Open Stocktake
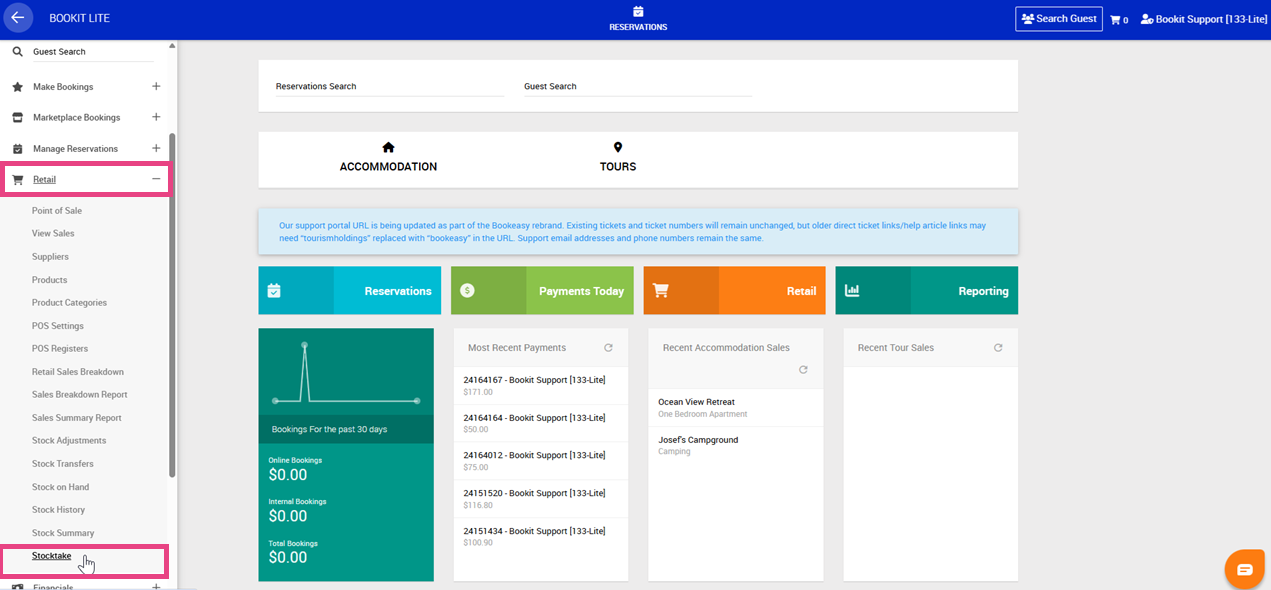 (x=52, y=556)
